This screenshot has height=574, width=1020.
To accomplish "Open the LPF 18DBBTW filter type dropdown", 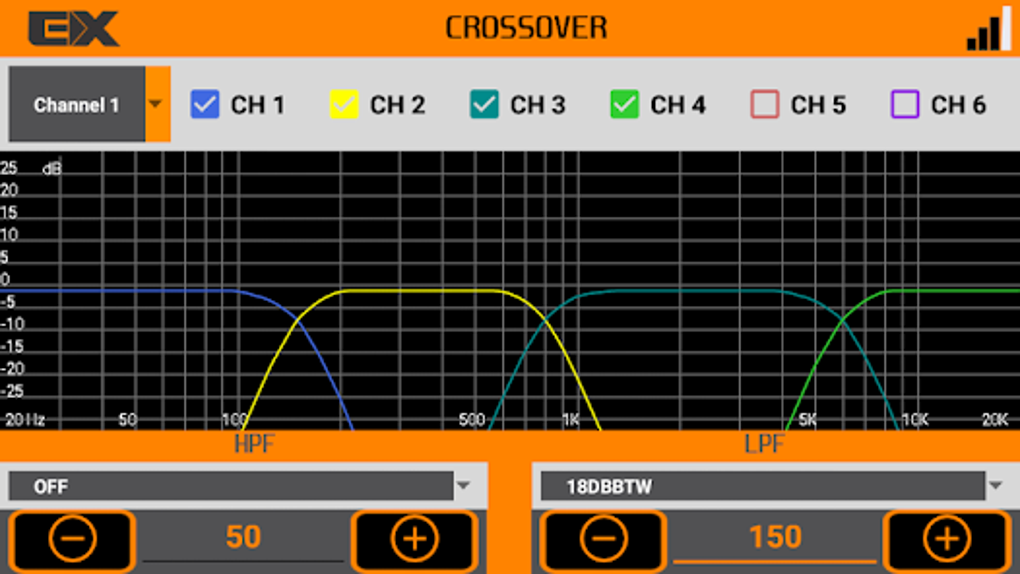I will tap(773, 486).
